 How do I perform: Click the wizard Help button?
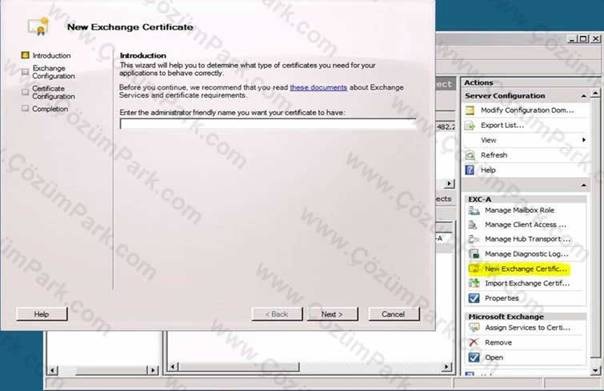(42, 314)
